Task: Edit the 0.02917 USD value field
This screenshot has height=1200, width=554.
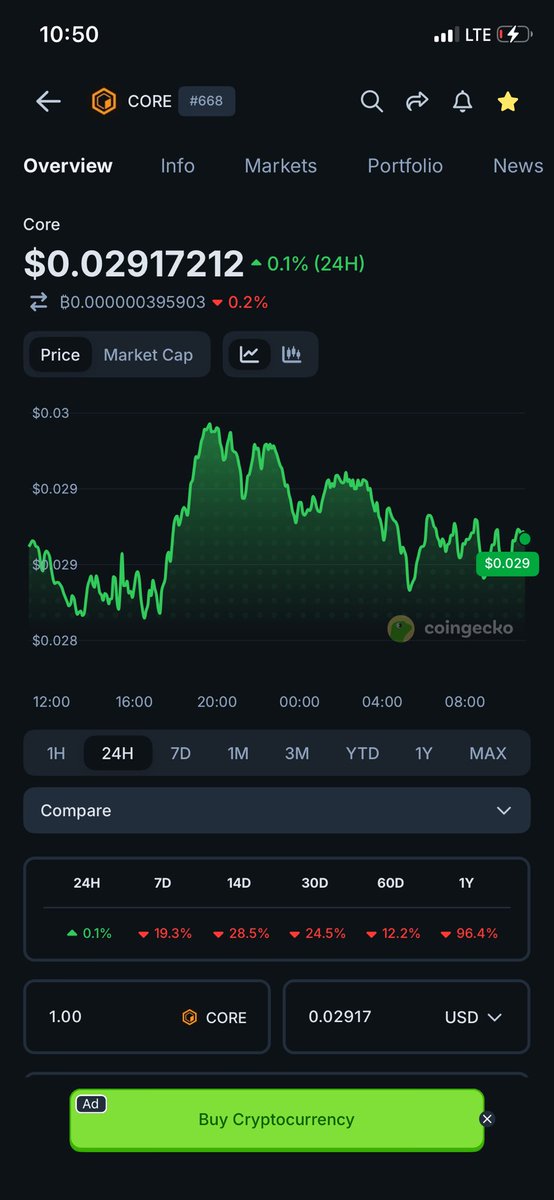Action: (x=407, y=1017)
